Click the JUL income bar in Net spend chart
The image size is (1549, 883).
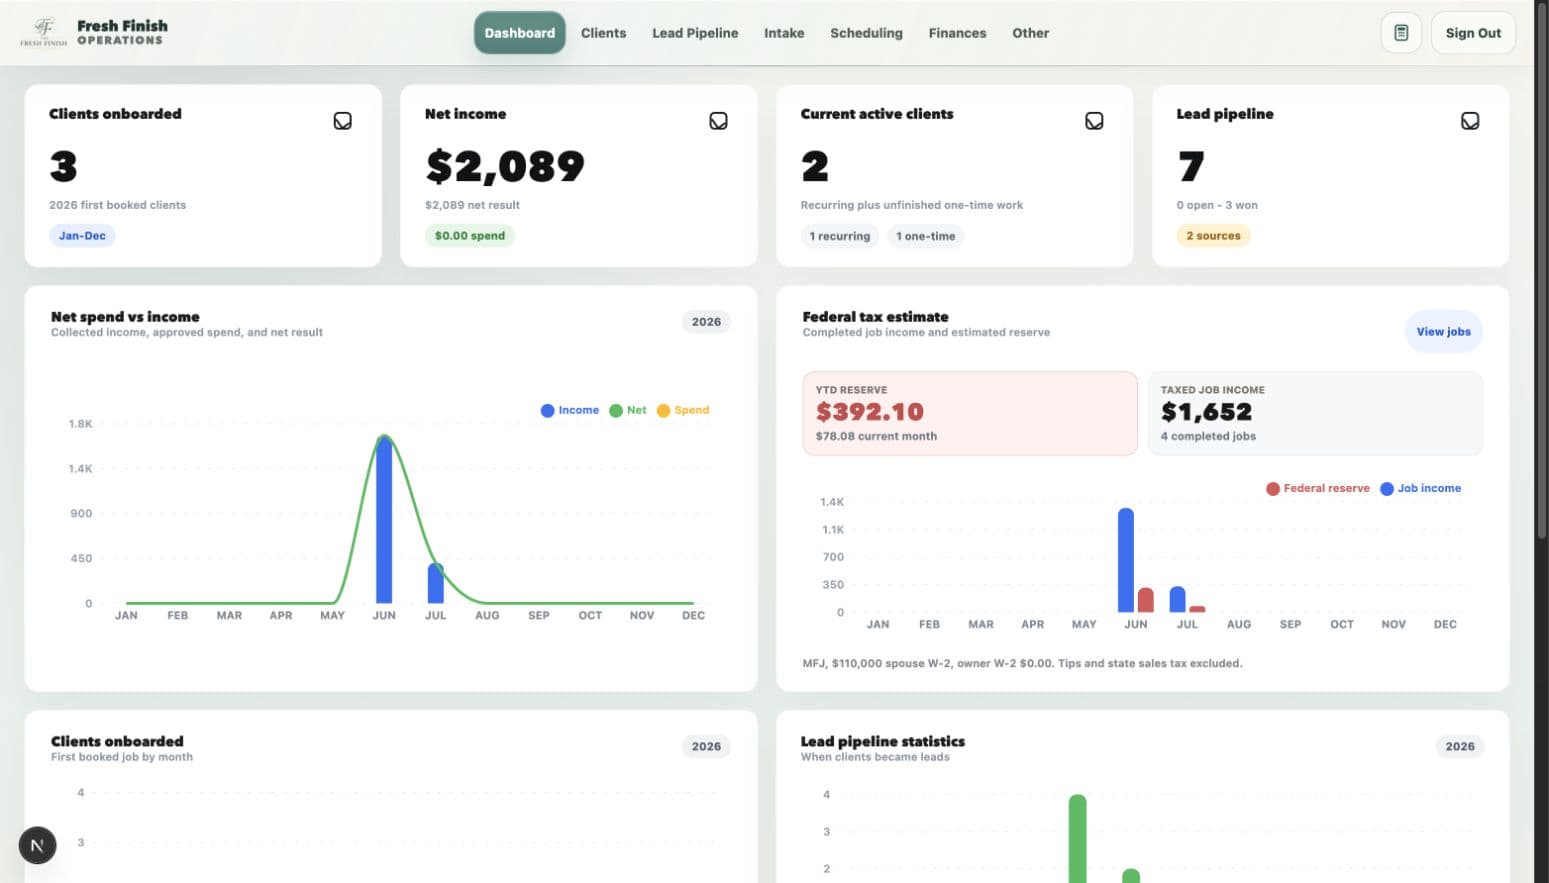coord(435,583)
